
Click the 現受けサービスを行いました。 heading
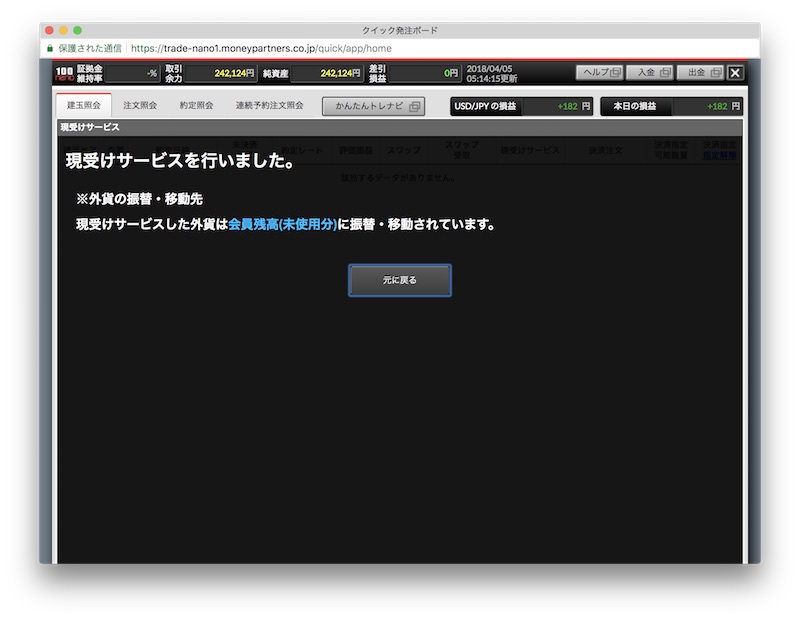[181, 161]
